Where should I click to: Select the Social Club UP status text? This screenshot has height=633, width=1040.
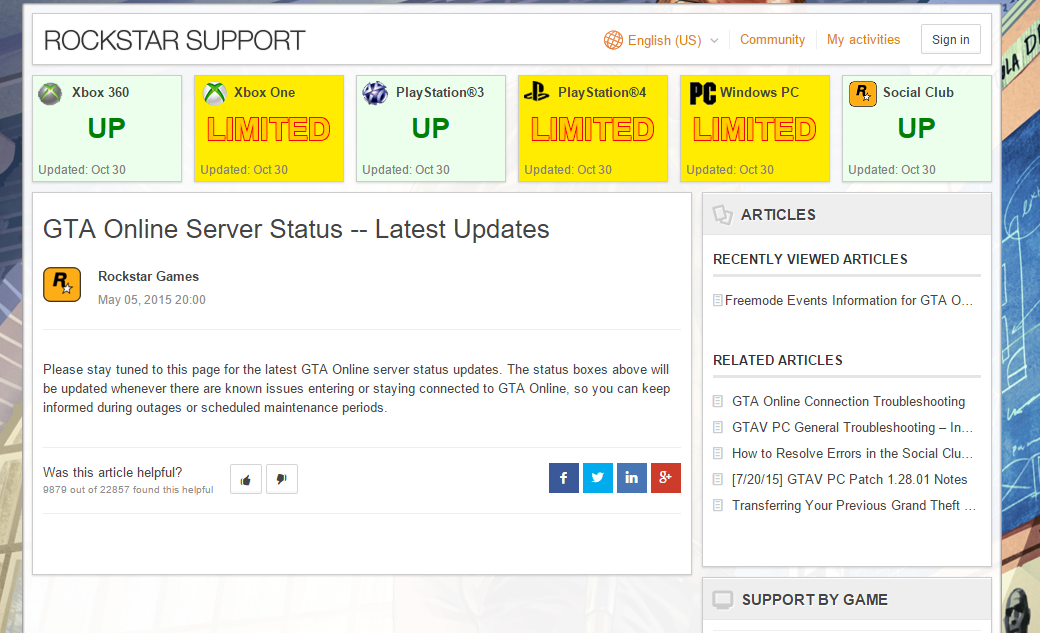coord(916,128)
